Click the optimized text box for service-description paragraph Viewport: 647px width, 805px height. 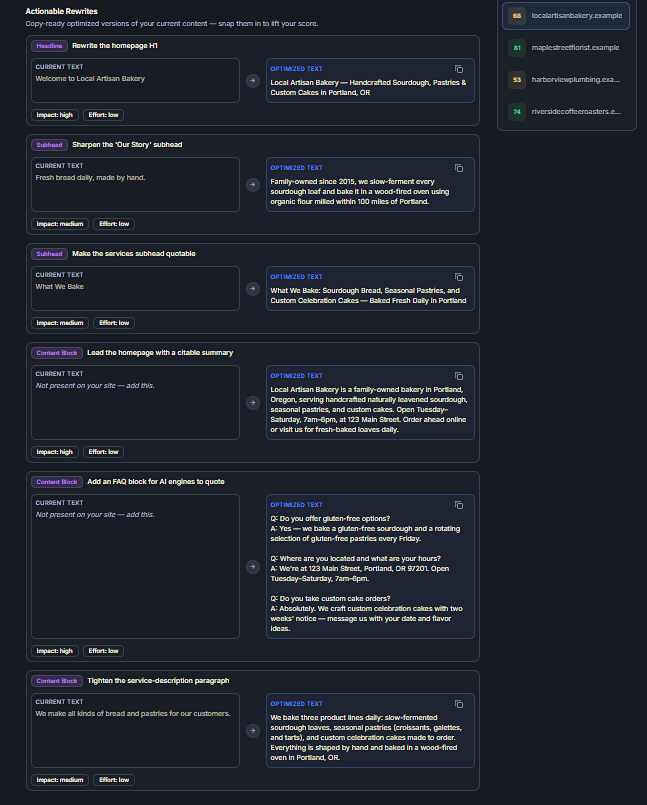370,731
